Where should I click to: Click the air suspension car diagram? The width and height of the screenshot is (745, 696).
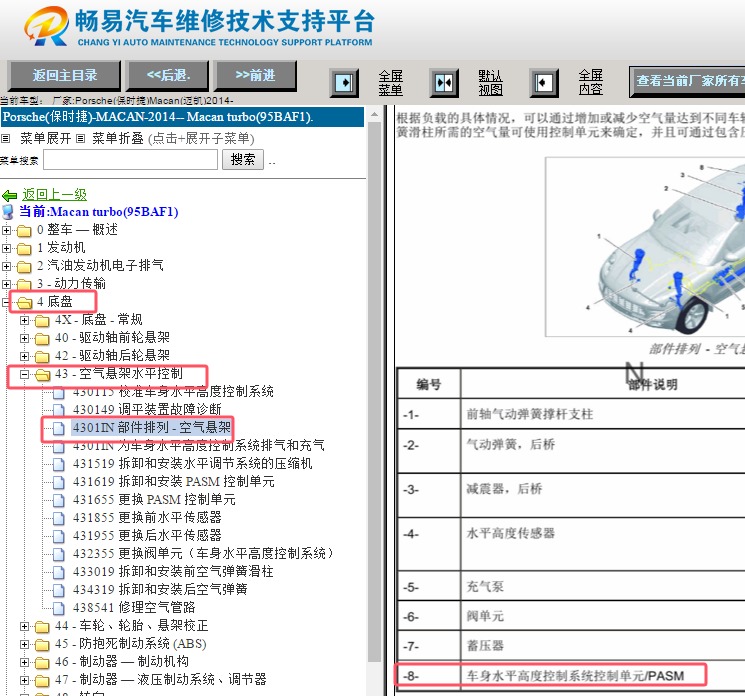coord(645,247)
